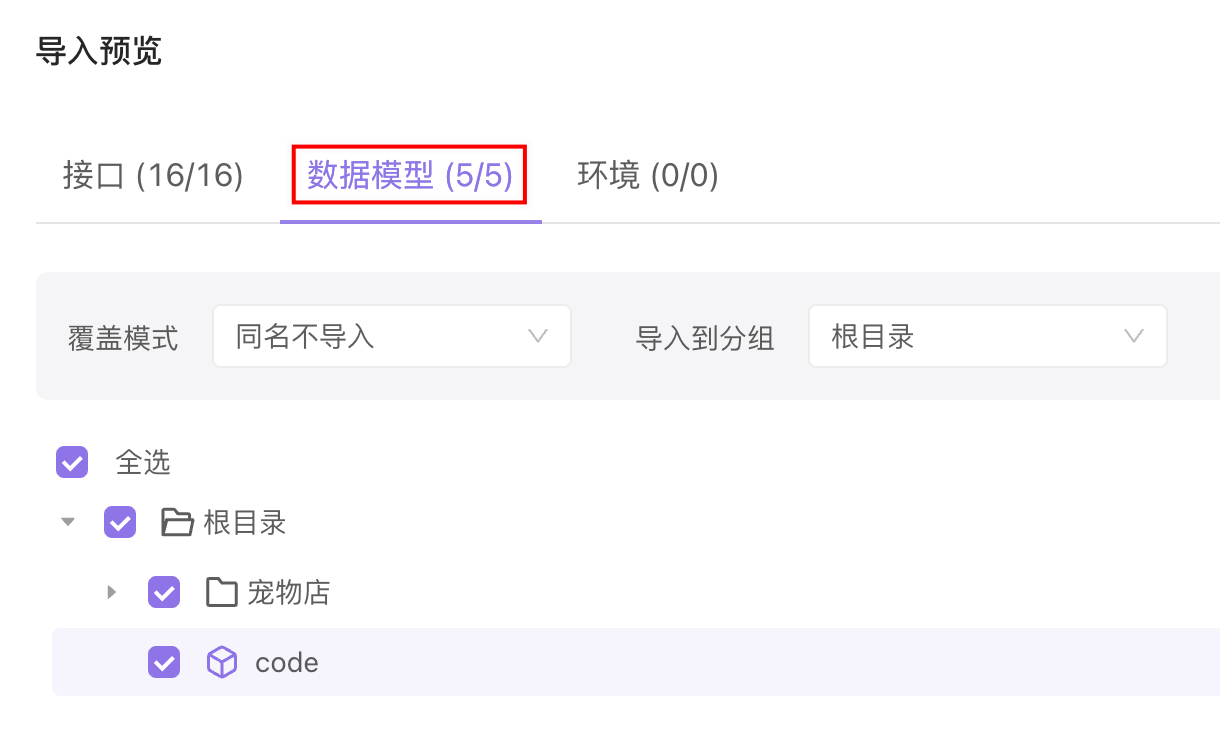Open the 覆盖模式 dropdown
This screenshot has height=738, width=1220.
391,336
